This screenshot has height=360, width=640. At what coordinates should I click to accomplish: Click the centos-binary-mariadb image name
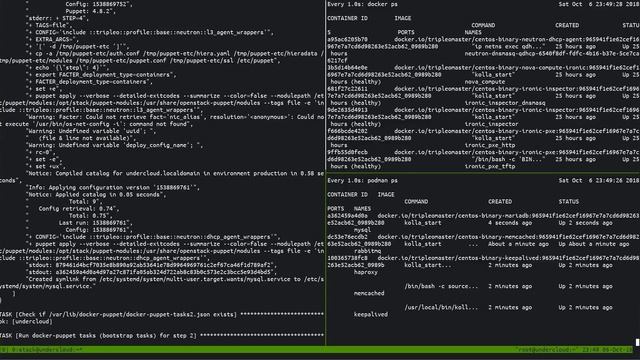[x=509, y=216]
